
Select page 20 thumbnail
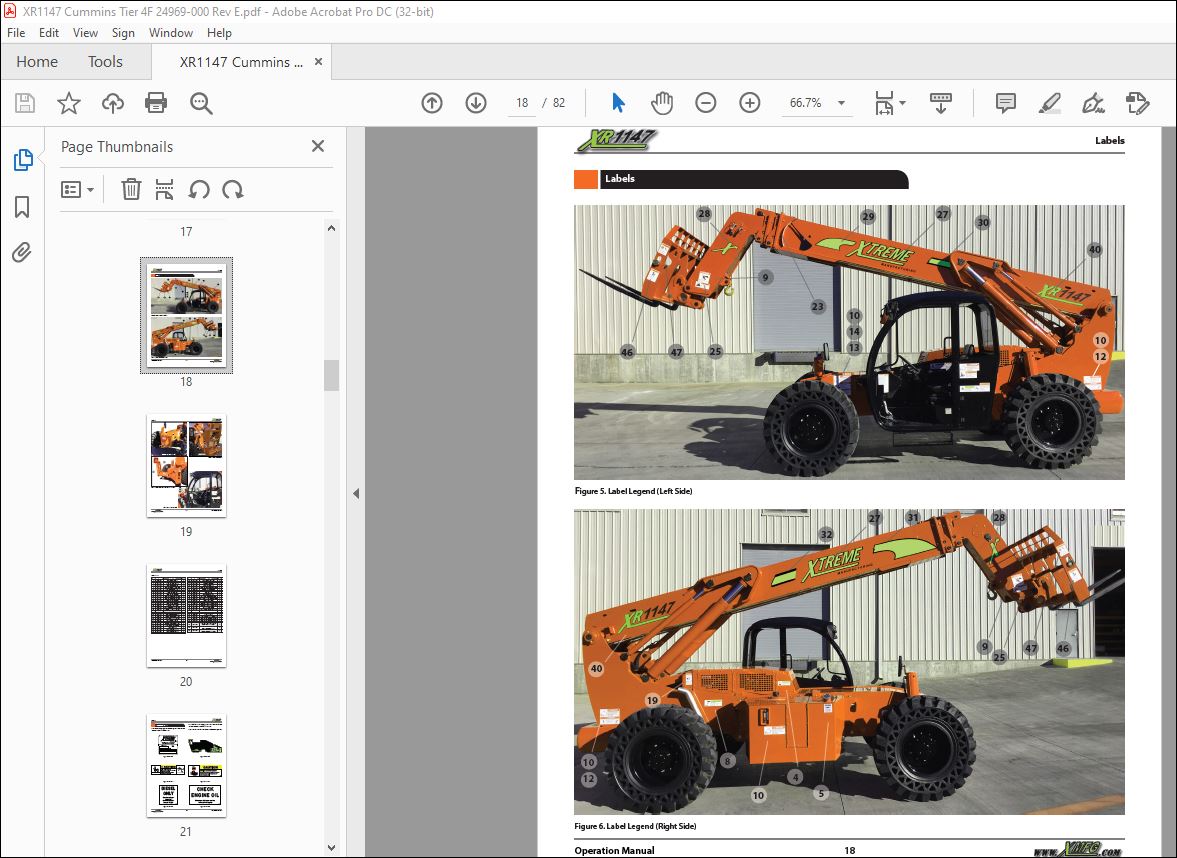pyautogui.click(x=186, y=616)
